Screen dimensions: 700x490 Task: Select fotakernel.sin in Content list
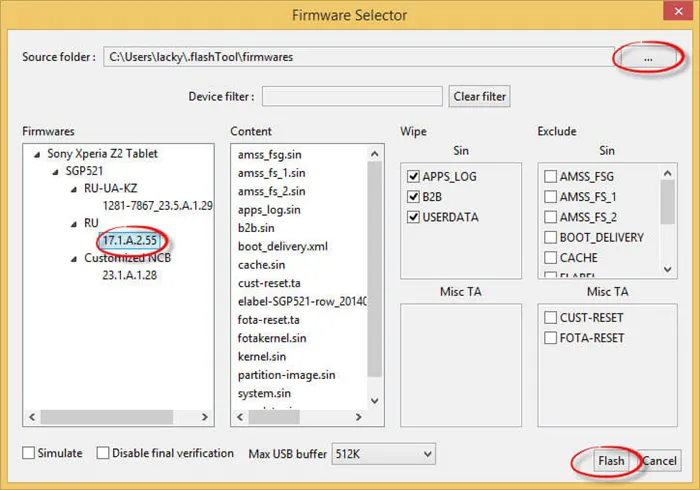272,338
